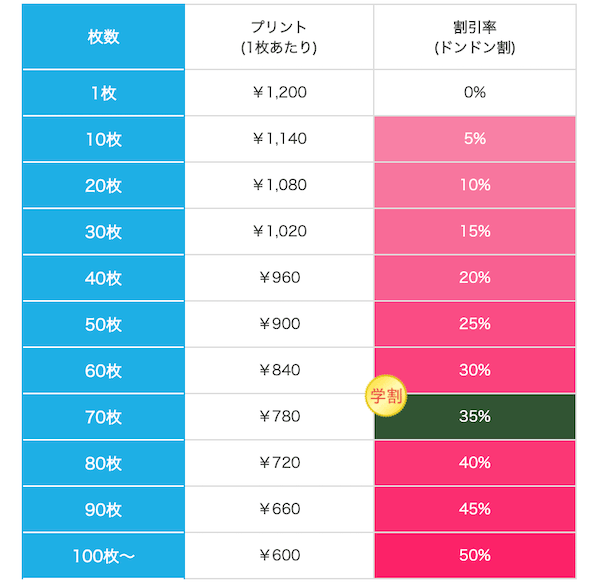Click the ¥960 price cell
600x583 pixels.
[279, 277]
